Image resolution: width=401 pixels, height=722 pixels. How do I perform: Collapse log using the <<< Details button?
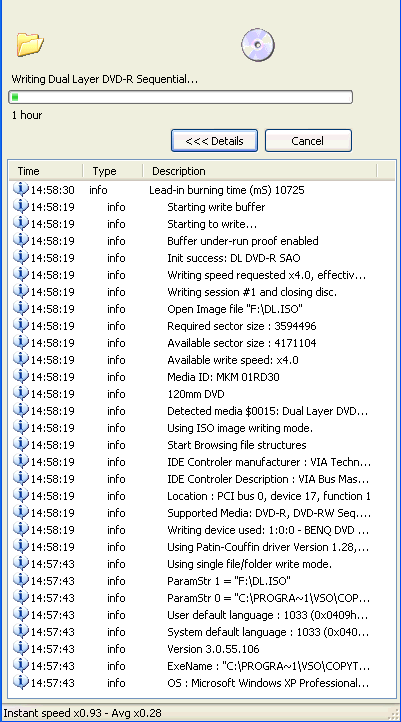214,140
